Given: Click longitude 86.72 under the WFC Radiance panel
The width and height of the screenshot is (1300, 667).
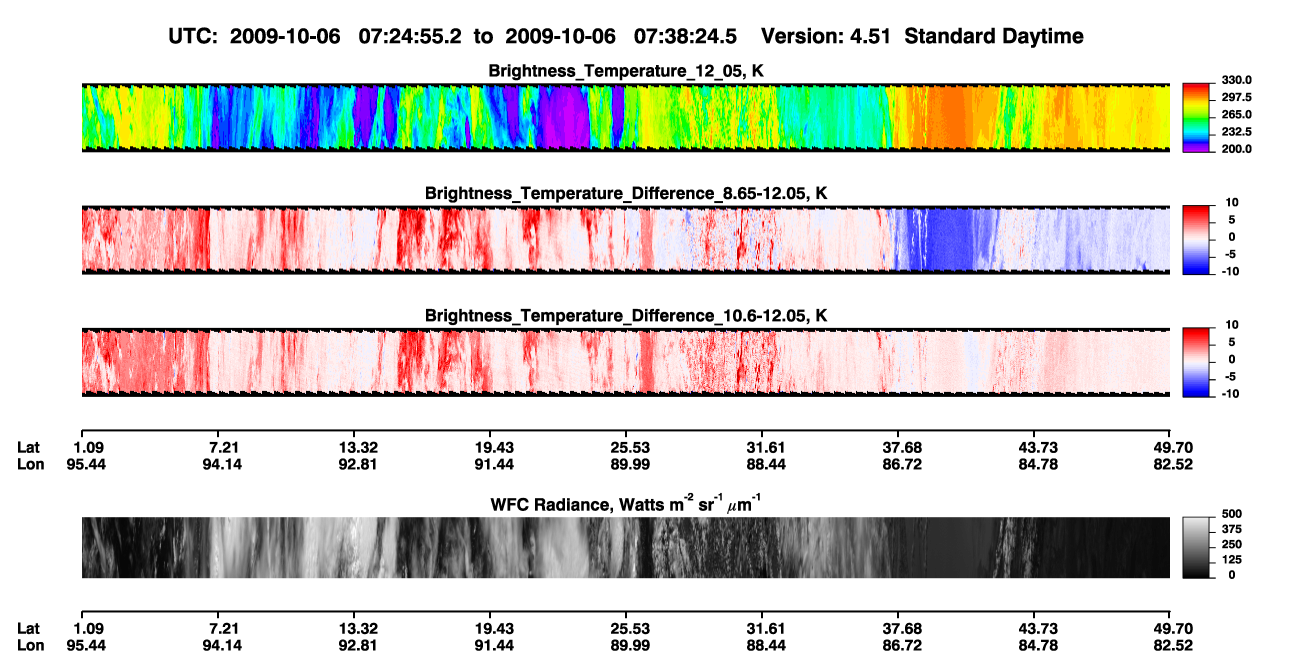Looking at the screenshot, I should pyautogui.click(x=904, y=645).
